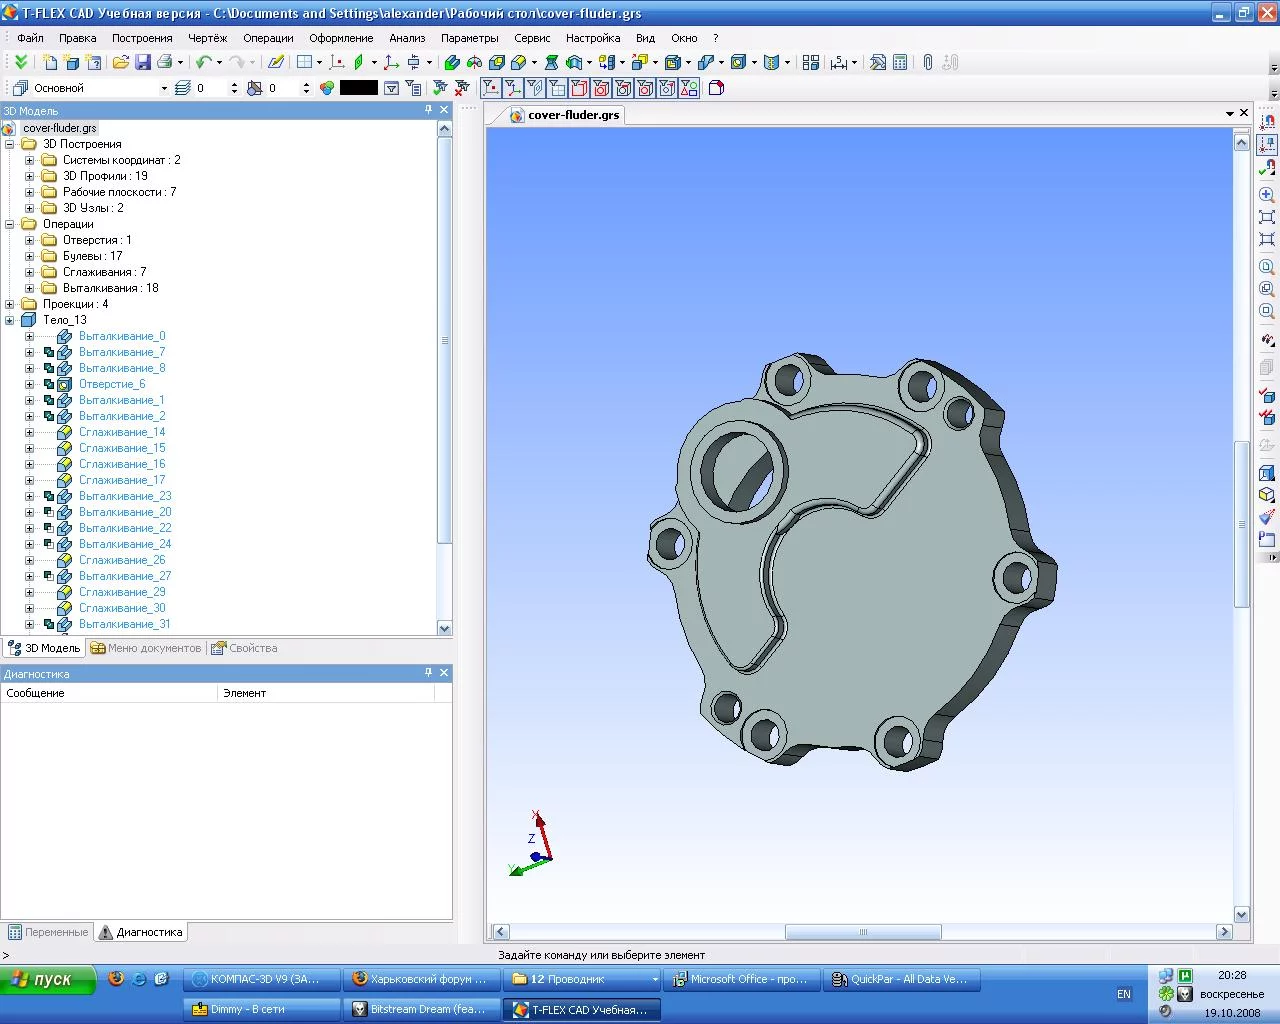Collapse the 'Операции' tree node
This screenshot has height=1024, width=1280.
point(10,224)
